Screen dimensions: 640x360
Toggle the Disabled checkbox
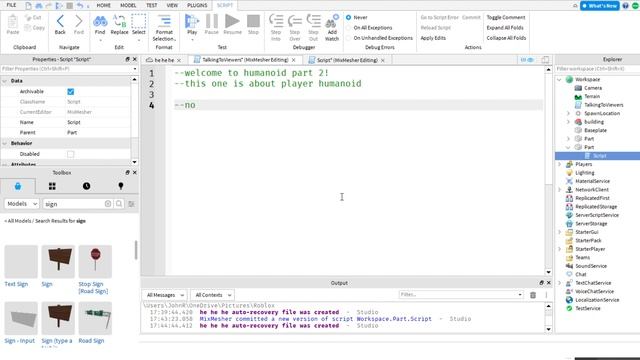pyautogui.click(x=71, y=154)
